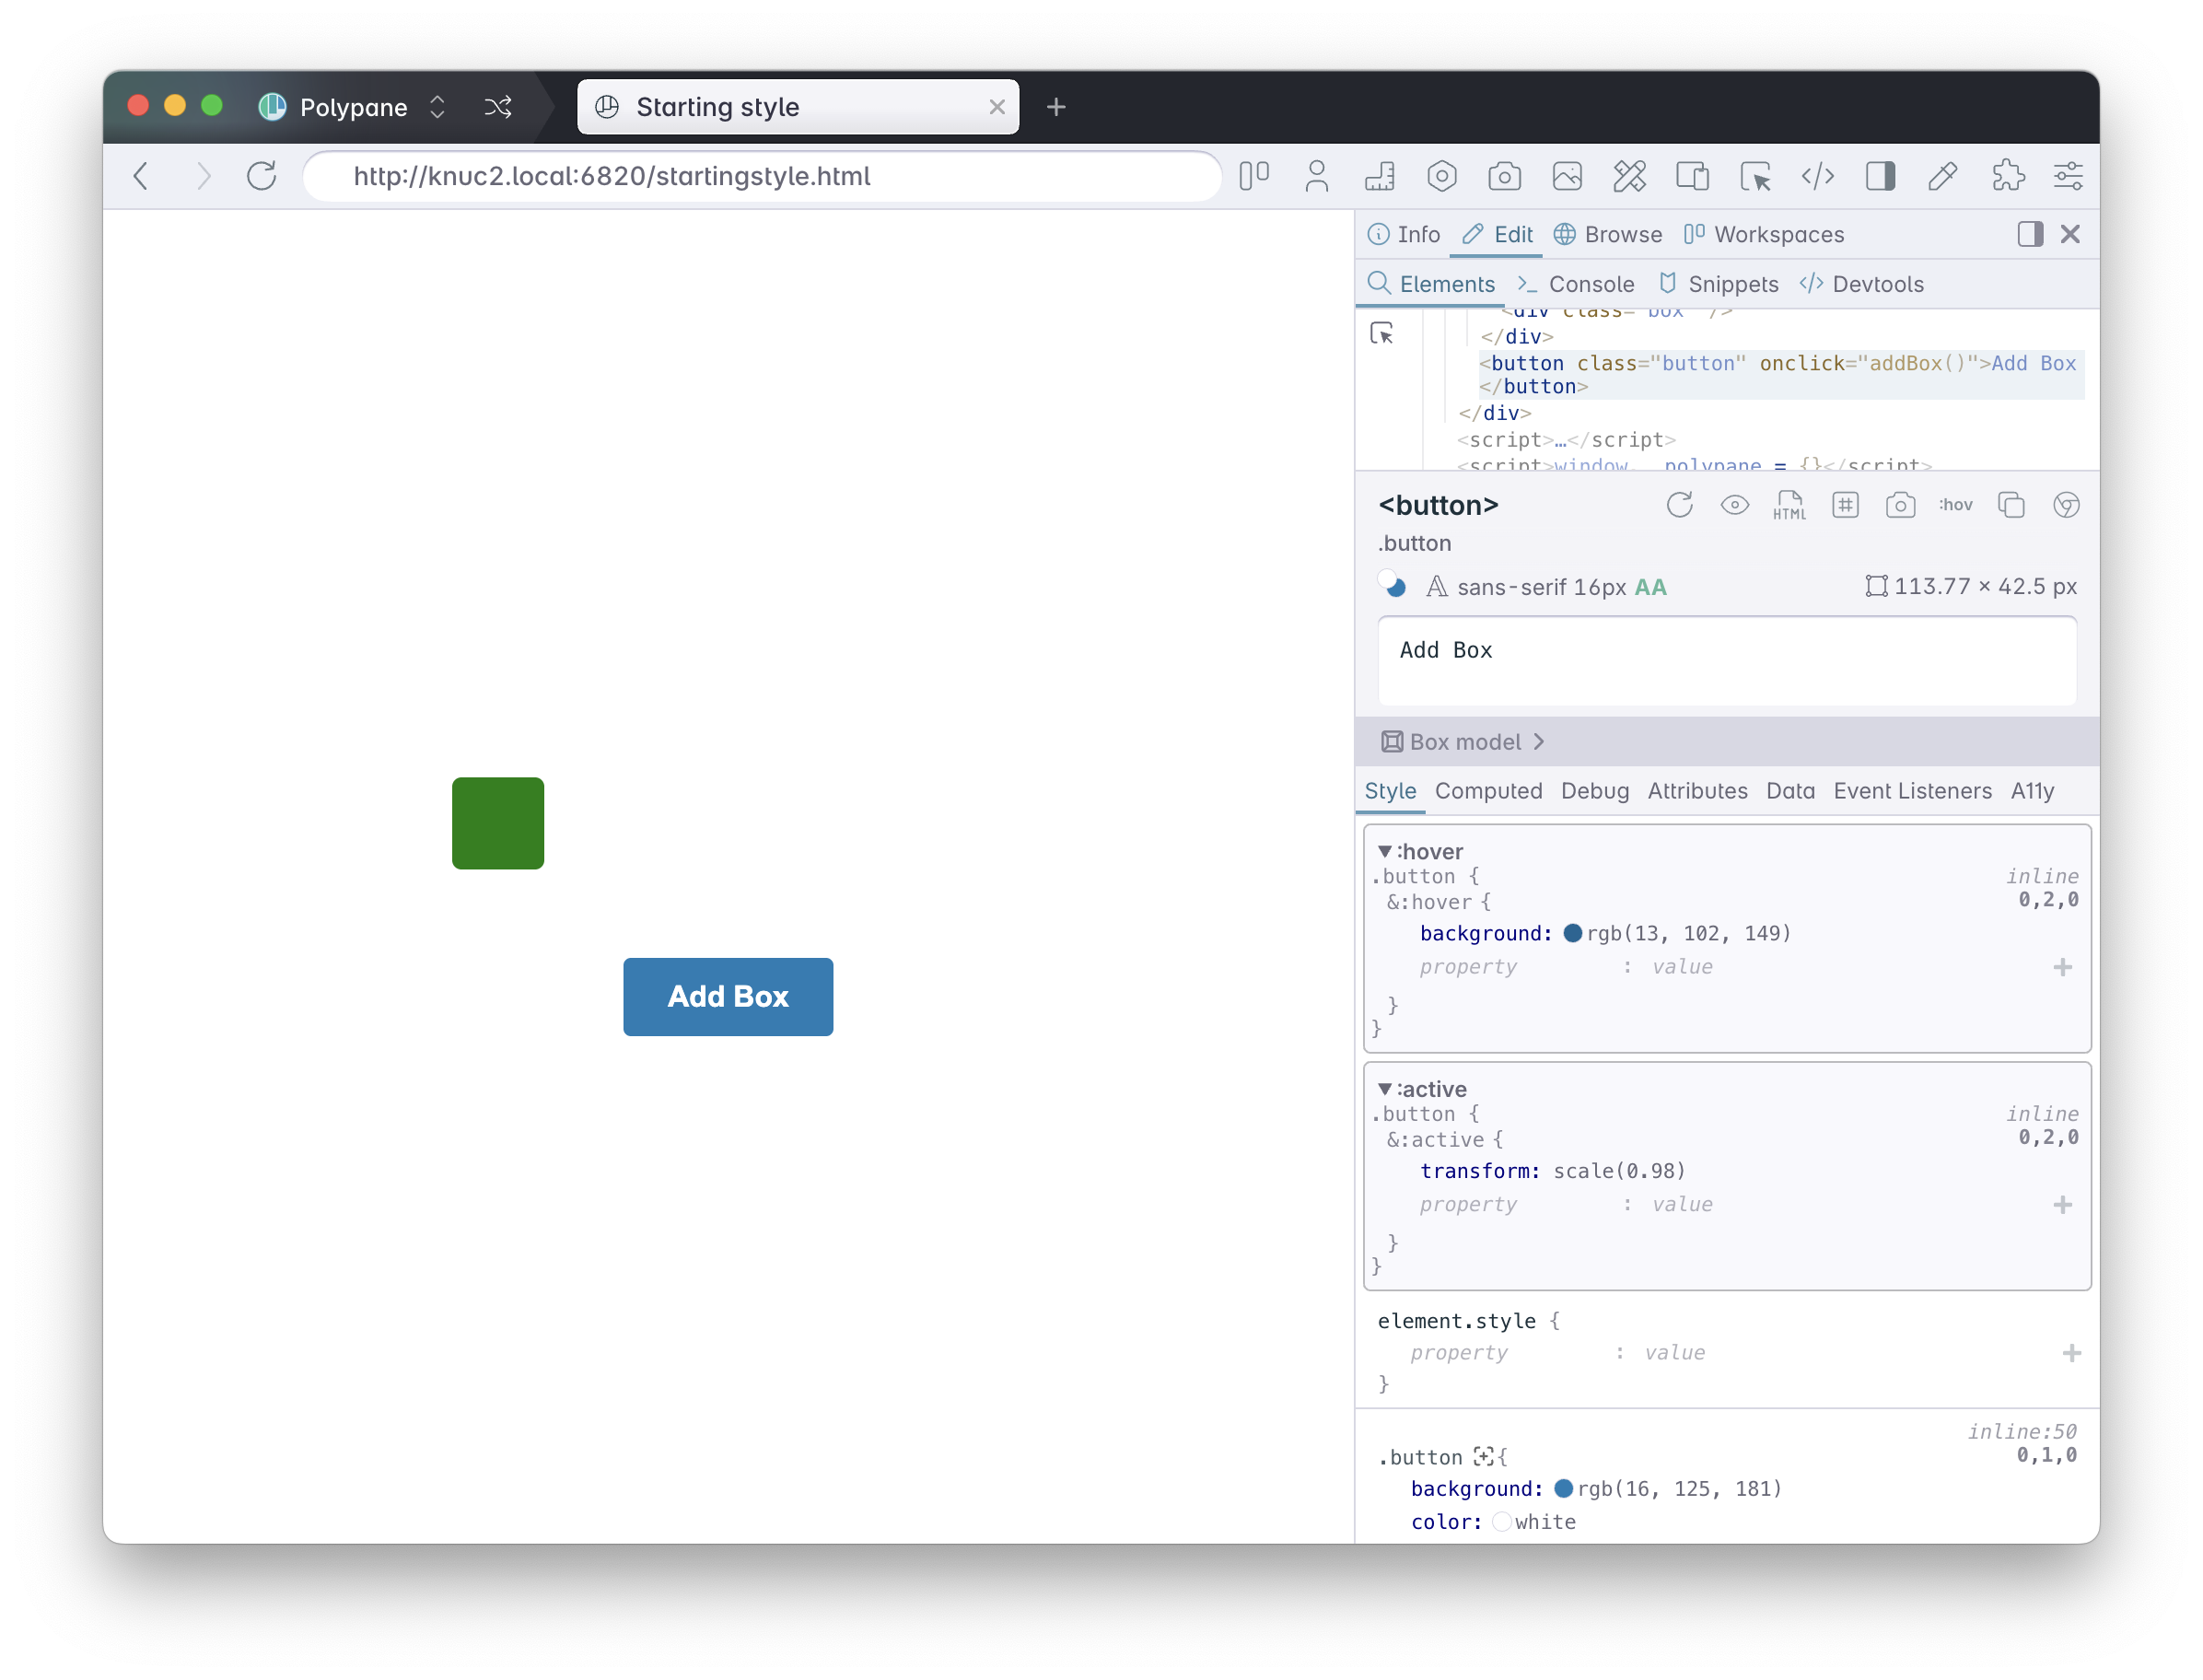Viewport: 2203px width, 1680px height.
Task: Toggle dark mode with the half-circle swatch
Action: click(1393, 587)
